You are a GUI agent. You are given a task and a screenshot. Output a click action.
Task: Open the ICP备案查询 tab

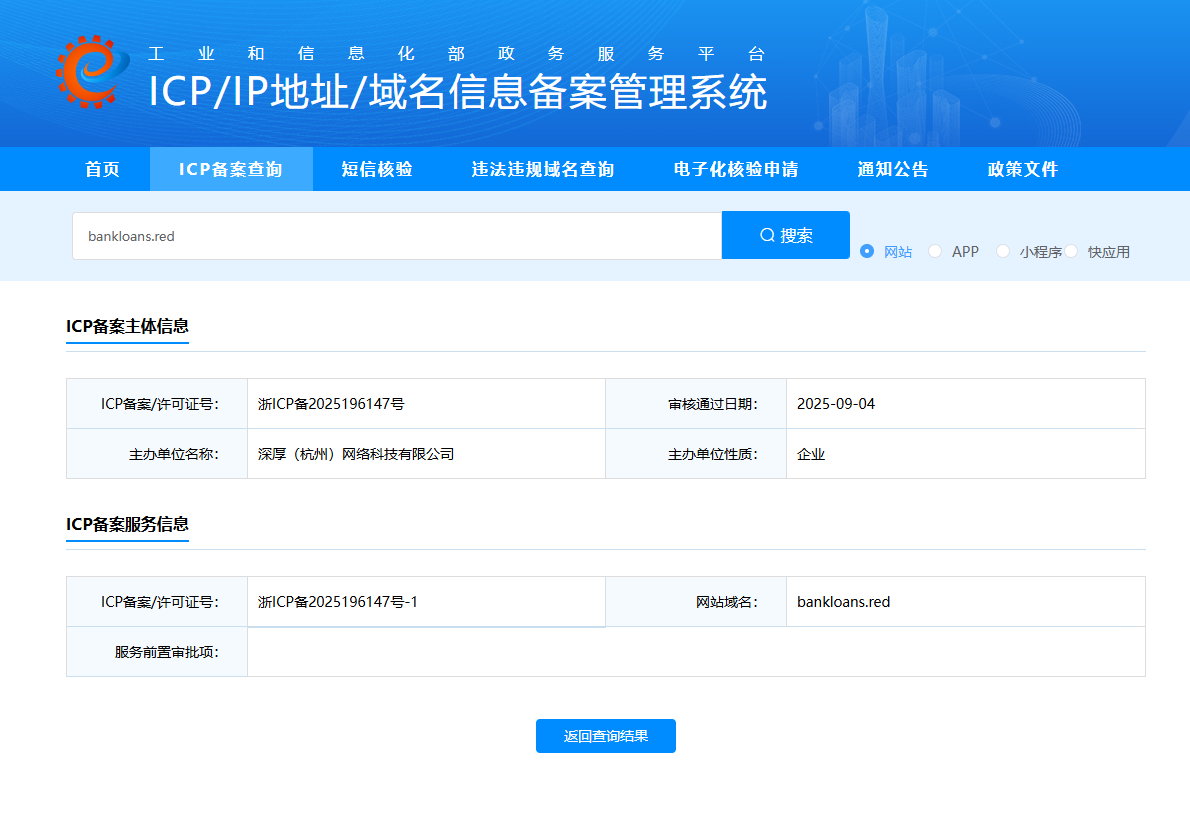(231, 169)
